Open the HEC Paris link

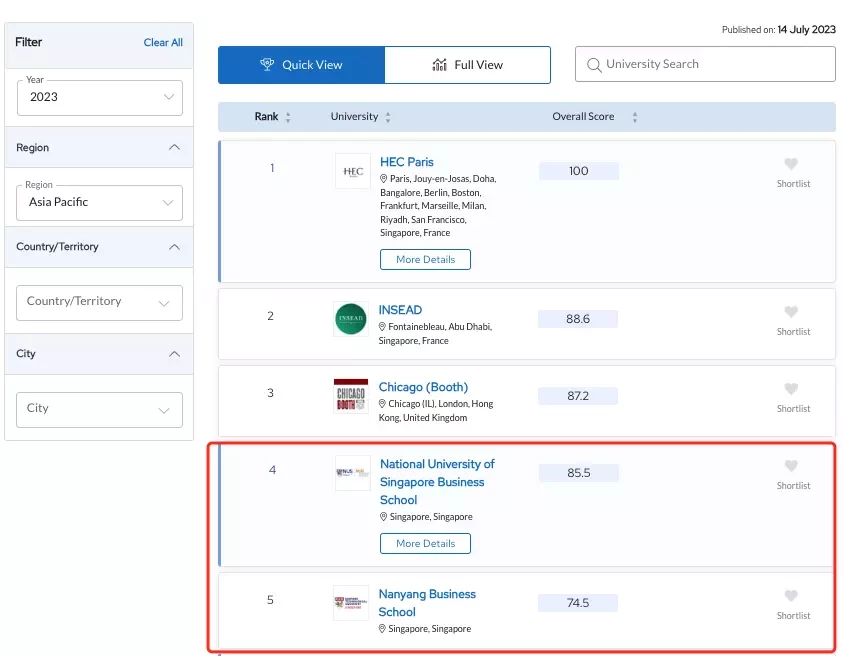[x=406, y=162]
